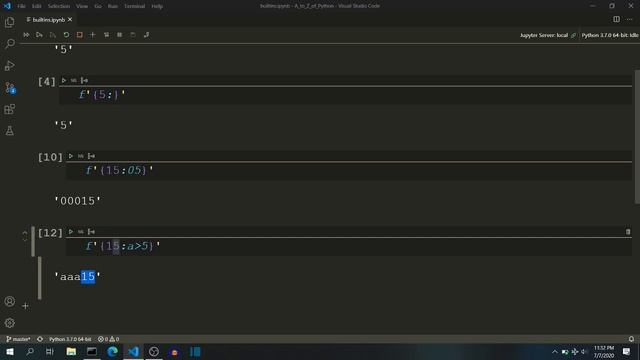This screenshot has width=640, height=360.
Task: Open variable explorer from notebook toolbar
Action: point(120,35)
